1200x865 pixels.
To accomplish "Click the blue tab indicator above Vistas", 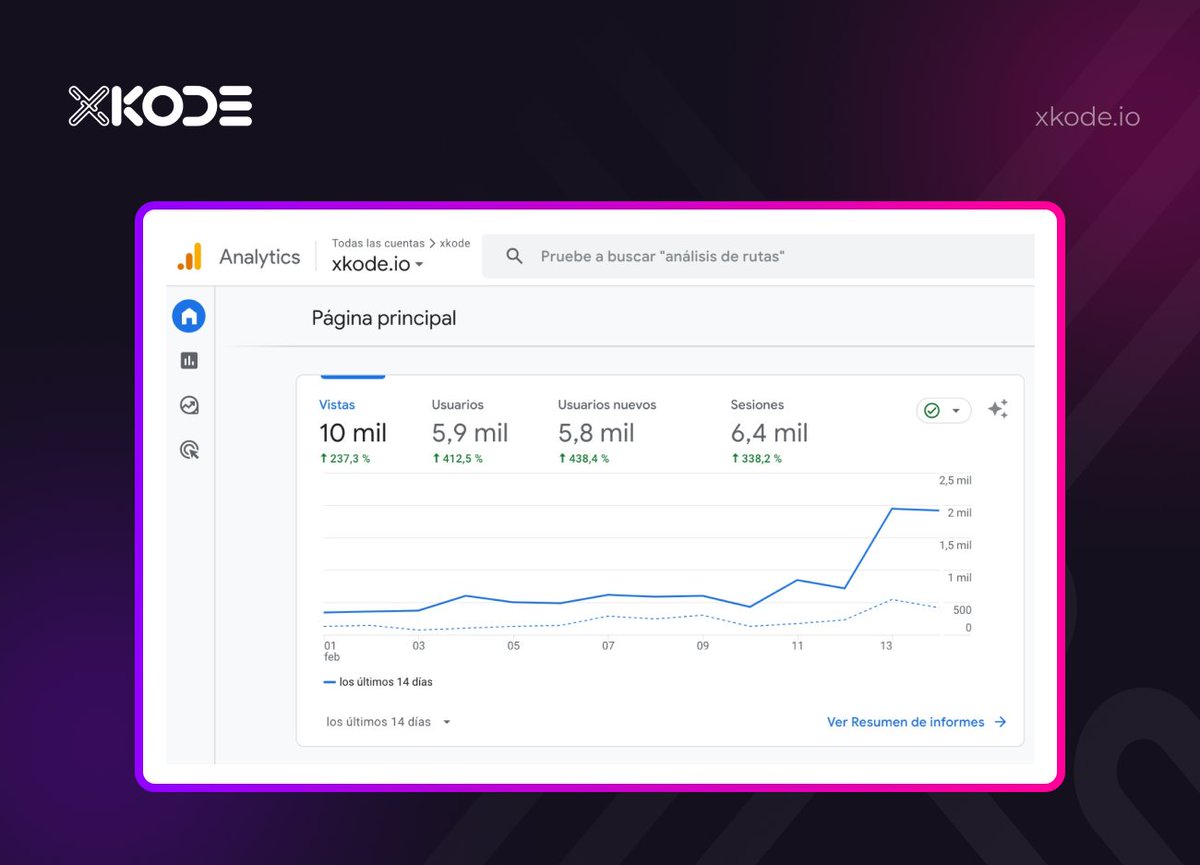I will pyautogui.click(x=352, y=378).
